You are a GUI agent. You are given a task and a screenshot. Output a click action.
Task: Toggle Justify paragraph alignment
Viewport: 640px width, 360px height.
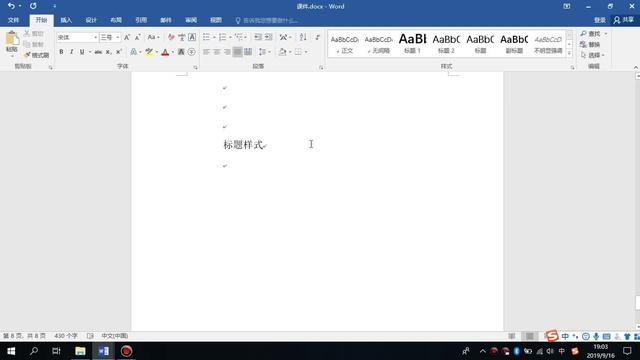tap(237, 52)
